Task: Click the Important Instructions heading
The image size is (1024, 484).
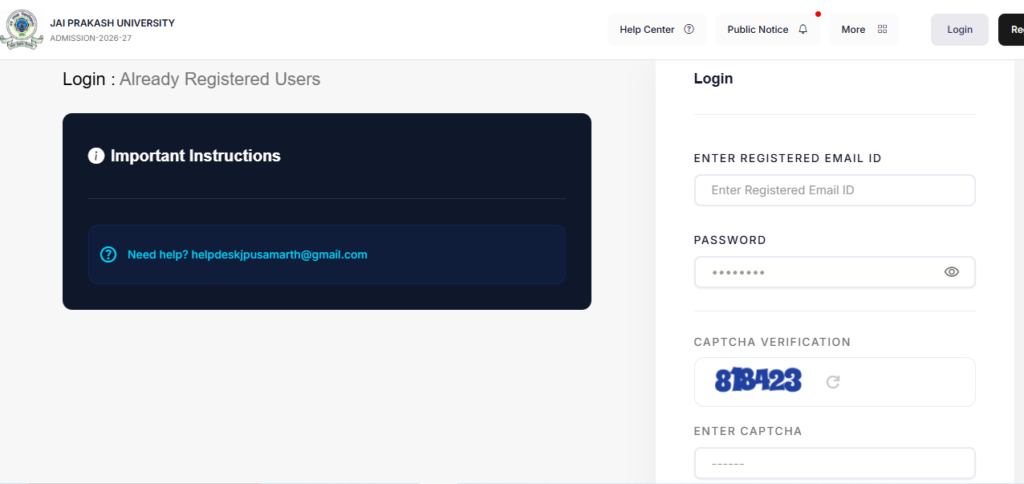Action: tap(196, 156)
